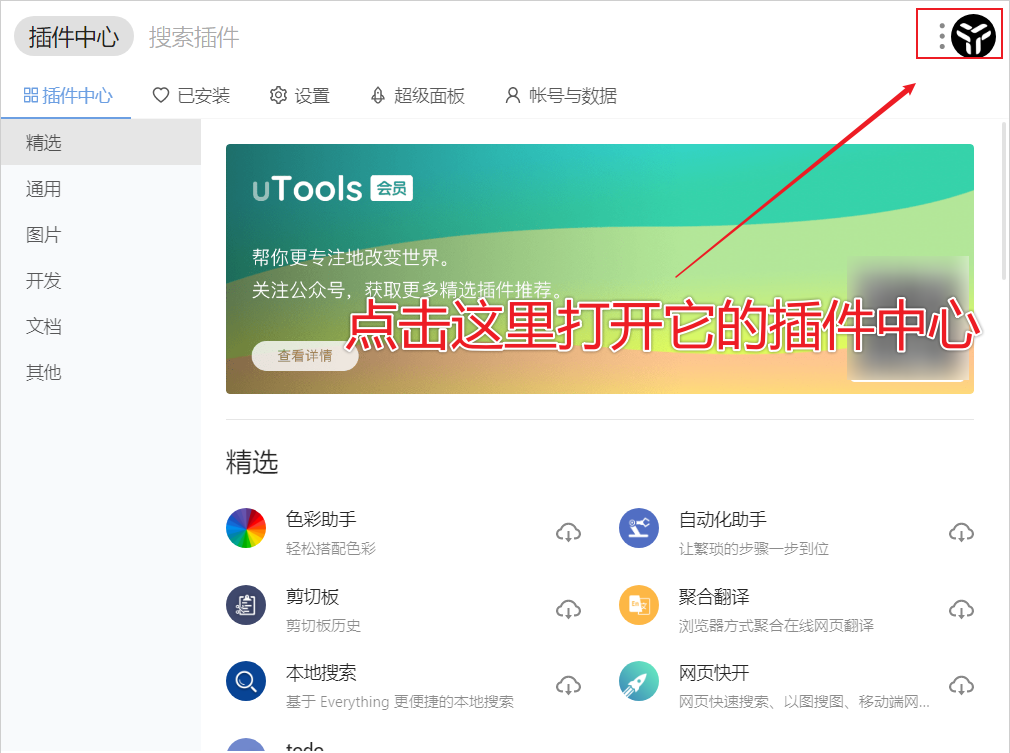Click the 基于 Everything 更便捷的本地搜索 description
The height and width of the screenshot is (753, 1010).
tap(399, 701)
